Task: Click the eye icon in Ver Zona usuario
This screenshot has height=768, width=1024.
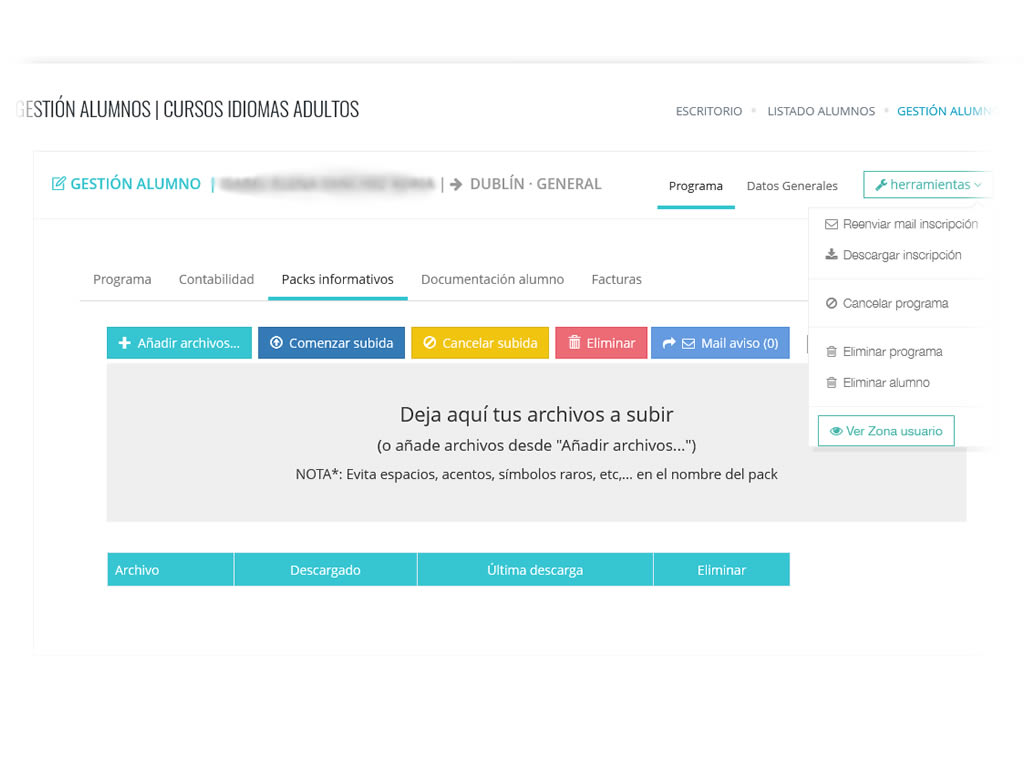Action: pyautogui.click(x=836, y=432)
